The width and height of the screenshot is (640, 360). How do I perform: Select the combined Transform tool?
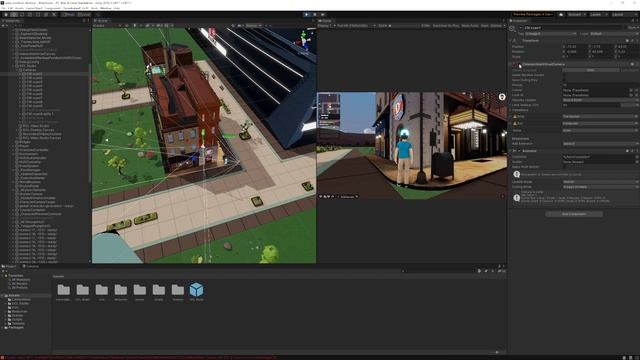point(46,14)
